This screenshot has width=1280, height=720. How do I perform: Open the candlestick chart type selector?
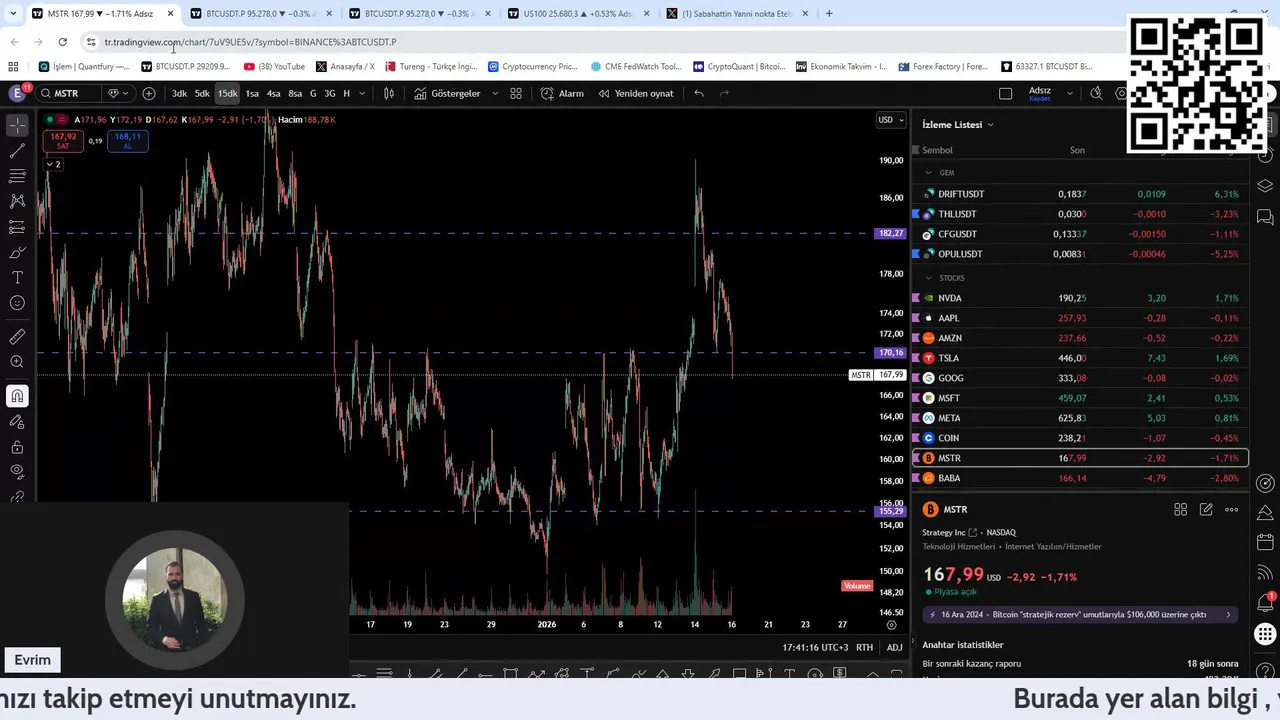tap(389, 93)
